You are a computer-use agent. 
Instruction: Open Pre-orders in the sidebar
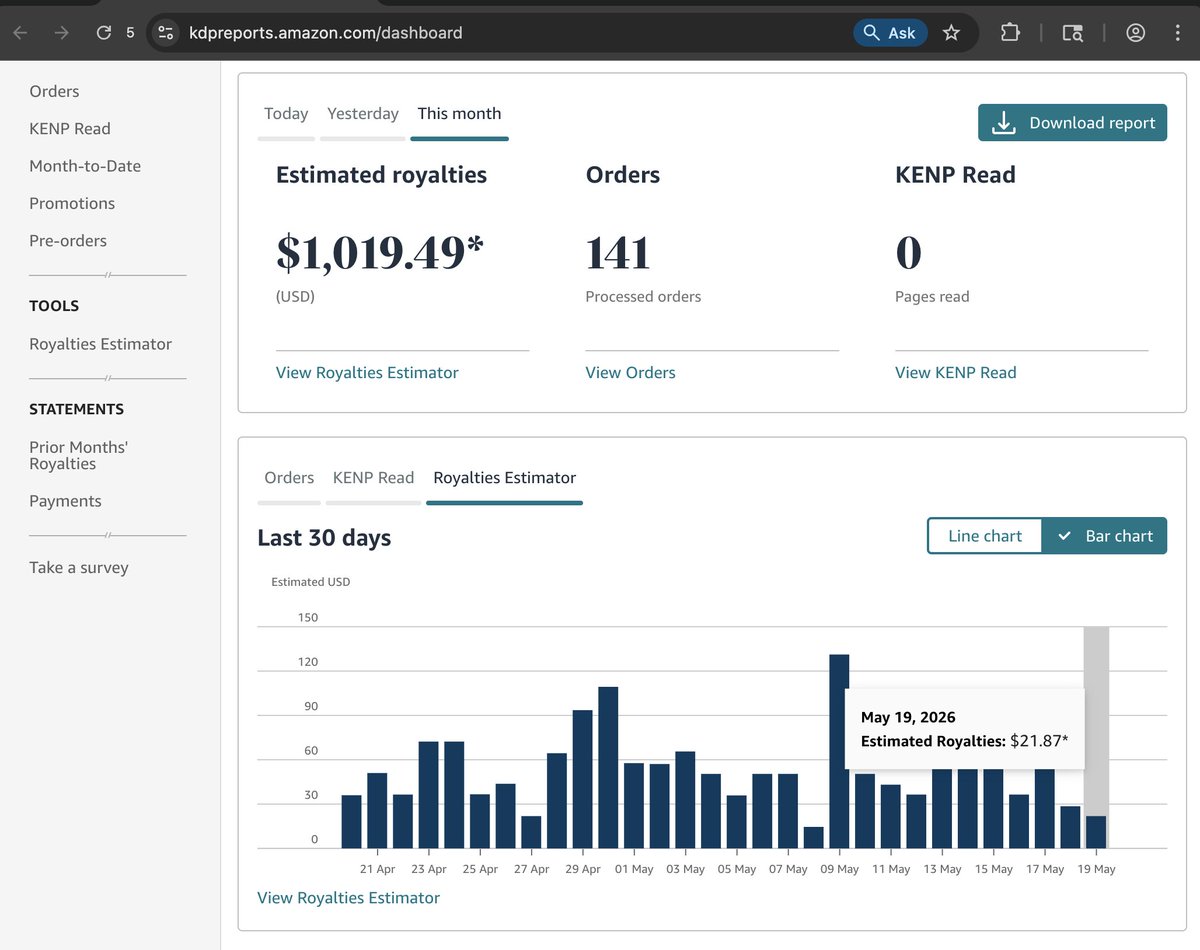pyautogui.click(x=68, y=240)
